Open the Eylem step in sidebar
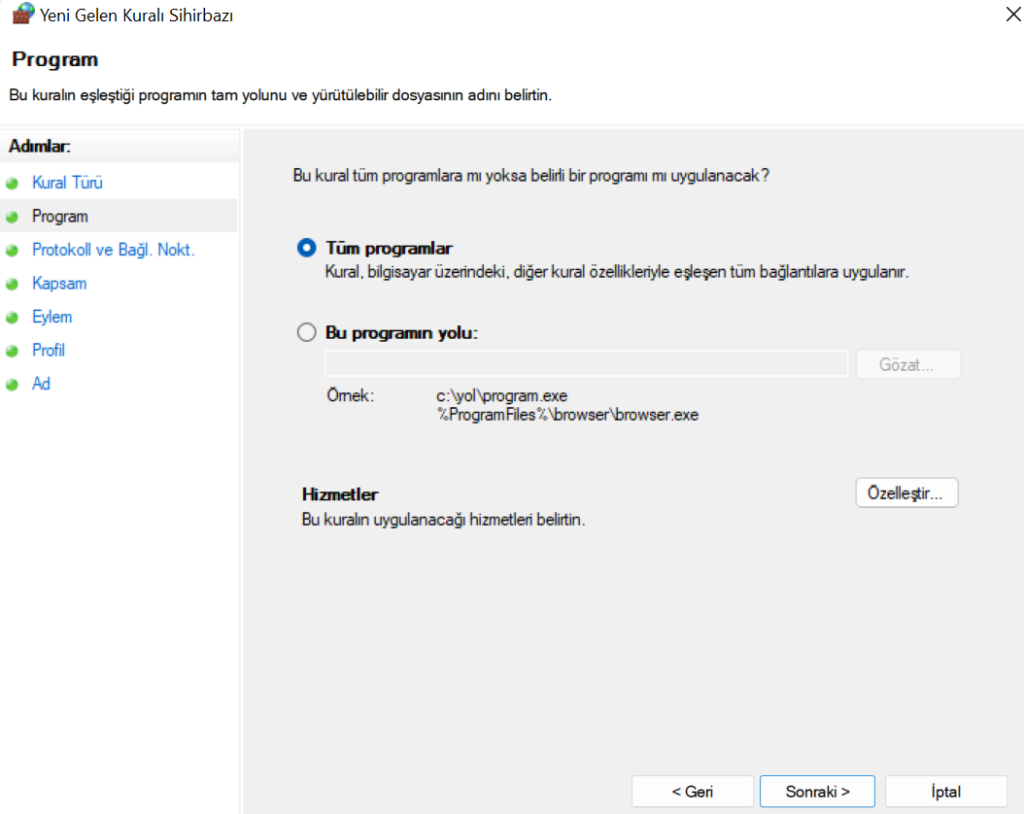The image size is (1024, 814). (x=52, y=317)
